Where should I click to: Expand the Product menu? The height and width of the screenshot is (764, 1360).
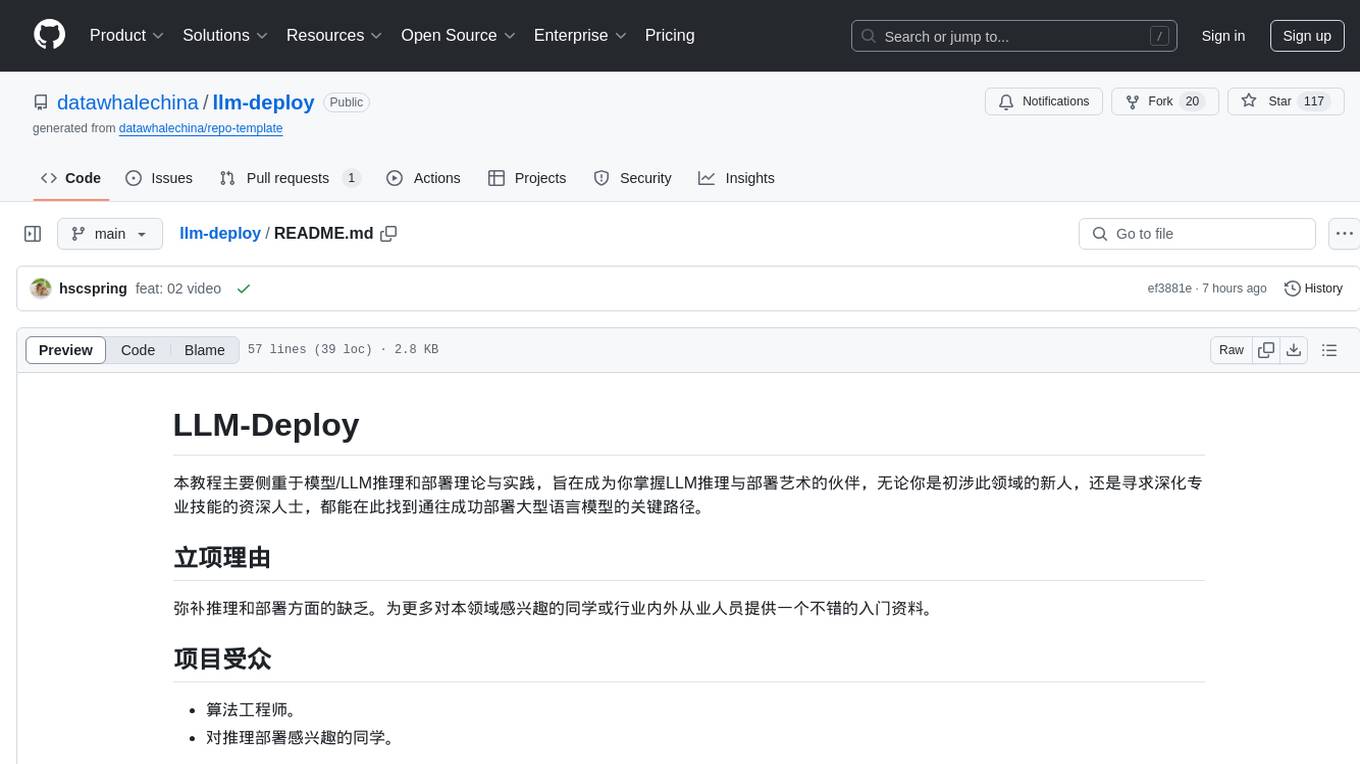(x=127, y=35)
